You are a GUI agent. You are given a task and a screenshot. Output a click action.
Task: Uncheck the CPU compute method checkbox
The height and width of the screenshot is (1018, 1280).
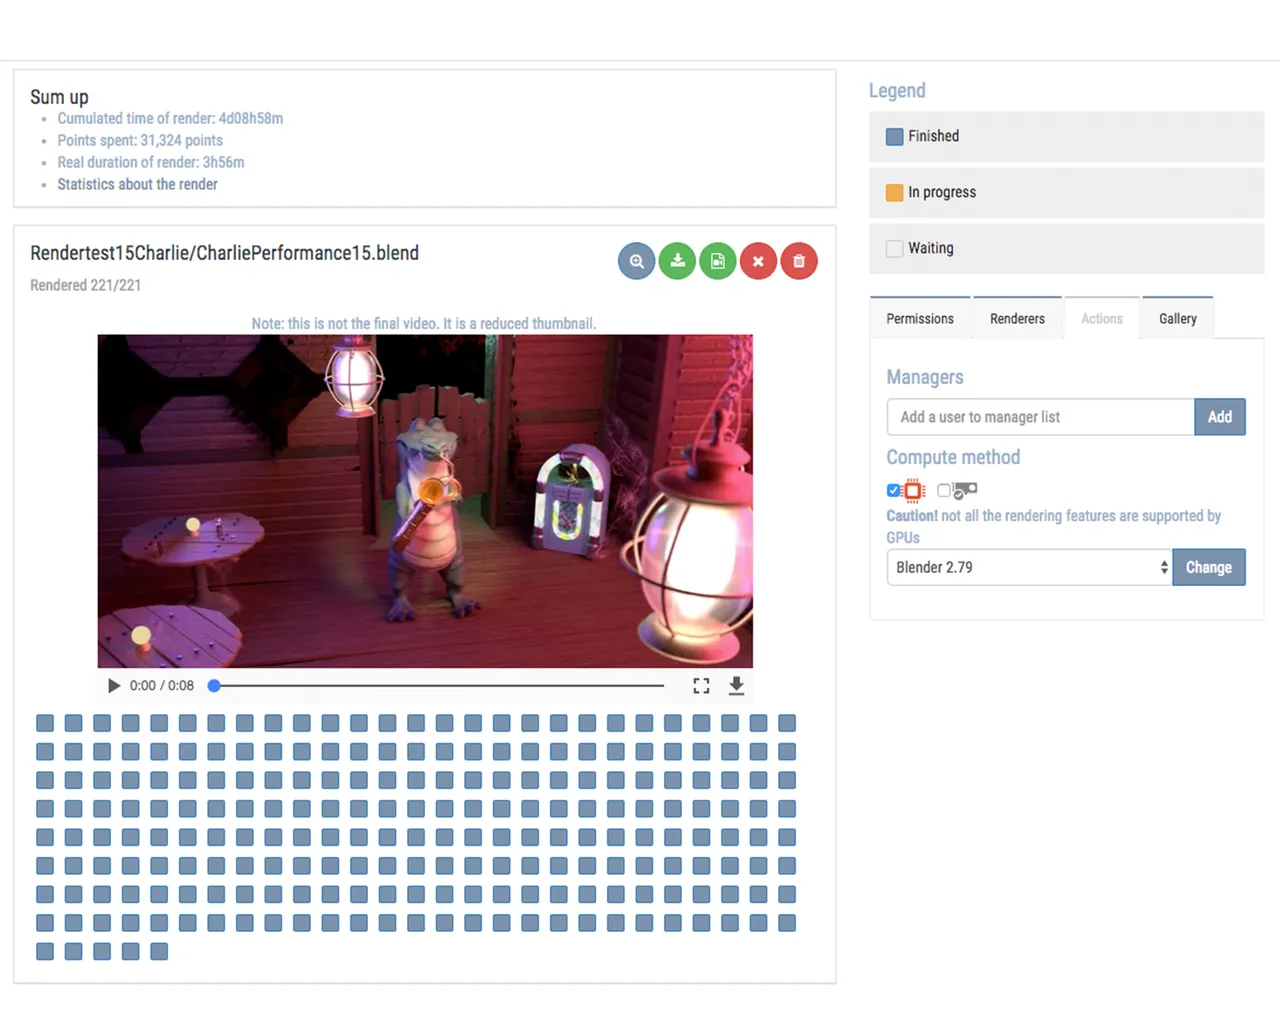point(893,490)
